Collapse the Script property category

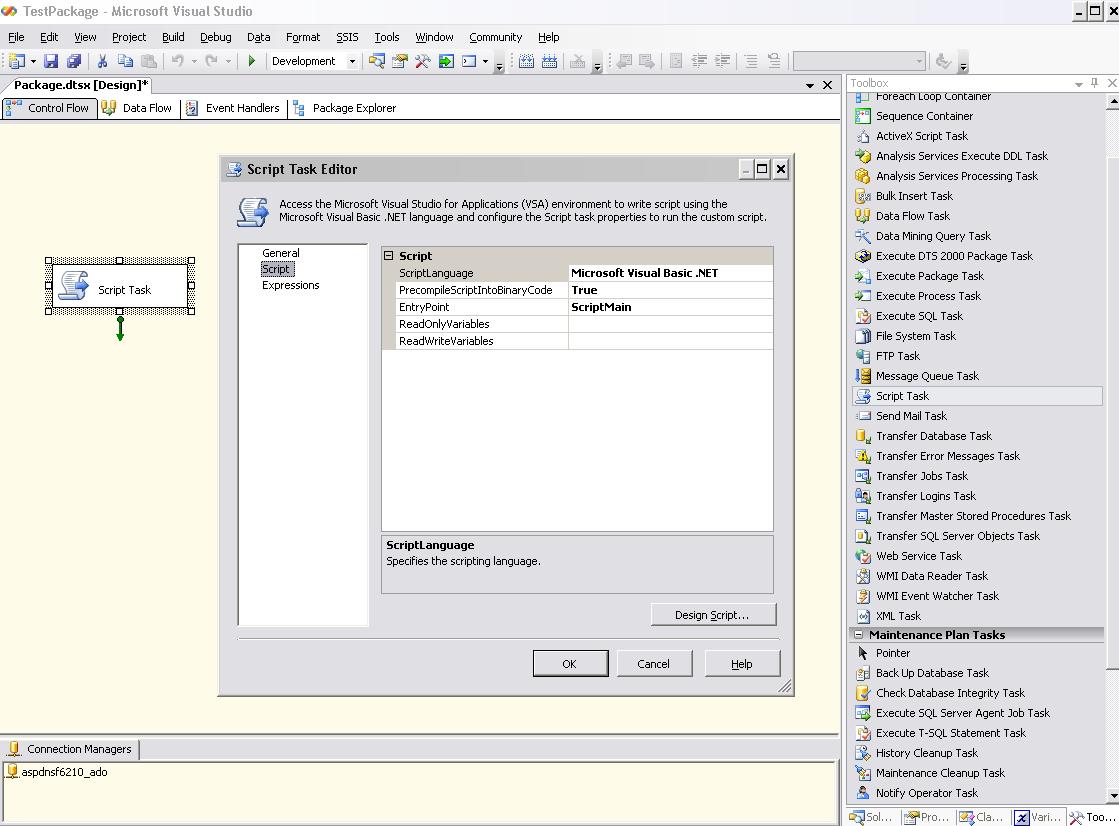tap(389, 256)
